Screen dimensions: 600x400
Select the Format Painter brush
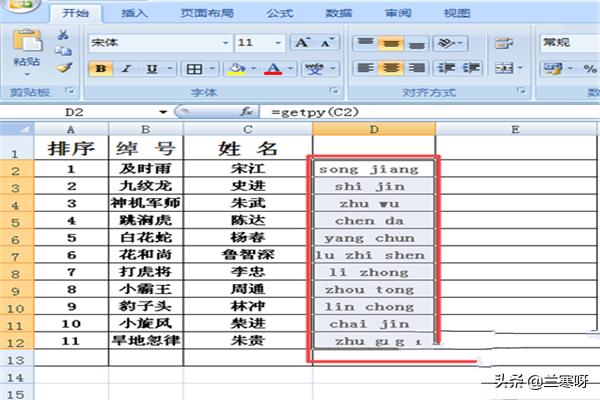[x=64, y=68]
